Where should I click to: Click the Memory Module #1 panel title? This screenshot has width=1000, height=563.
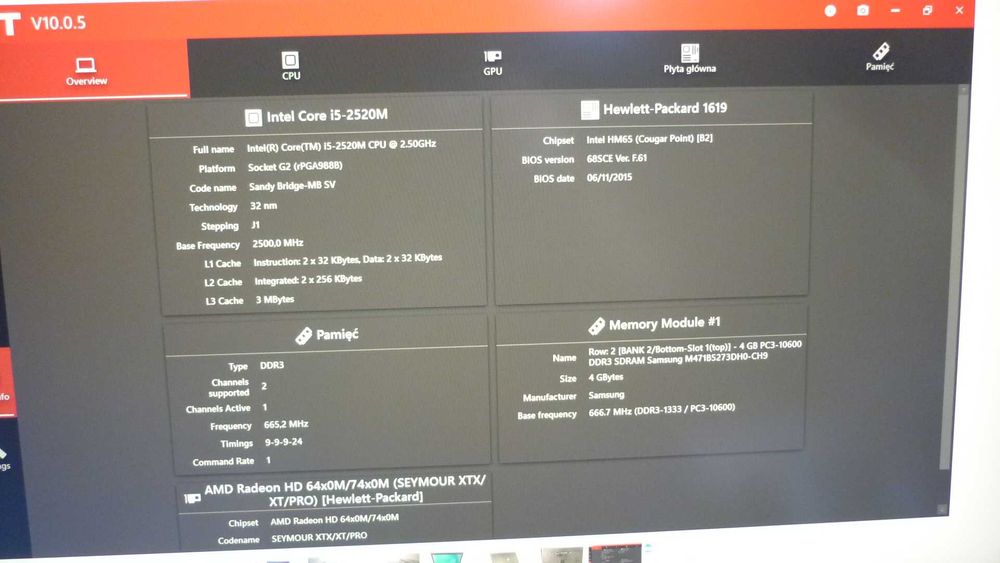[x=665, y=324]
